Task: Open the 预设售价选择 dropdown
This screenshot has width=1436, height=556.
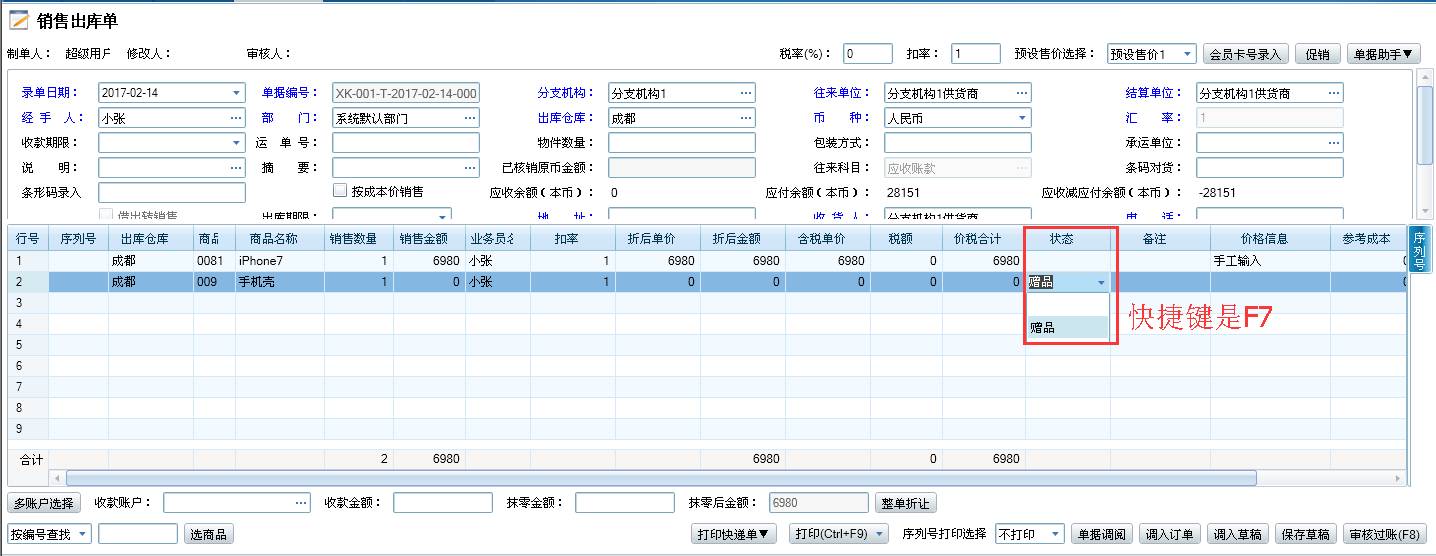Action: pos(1186,54)
